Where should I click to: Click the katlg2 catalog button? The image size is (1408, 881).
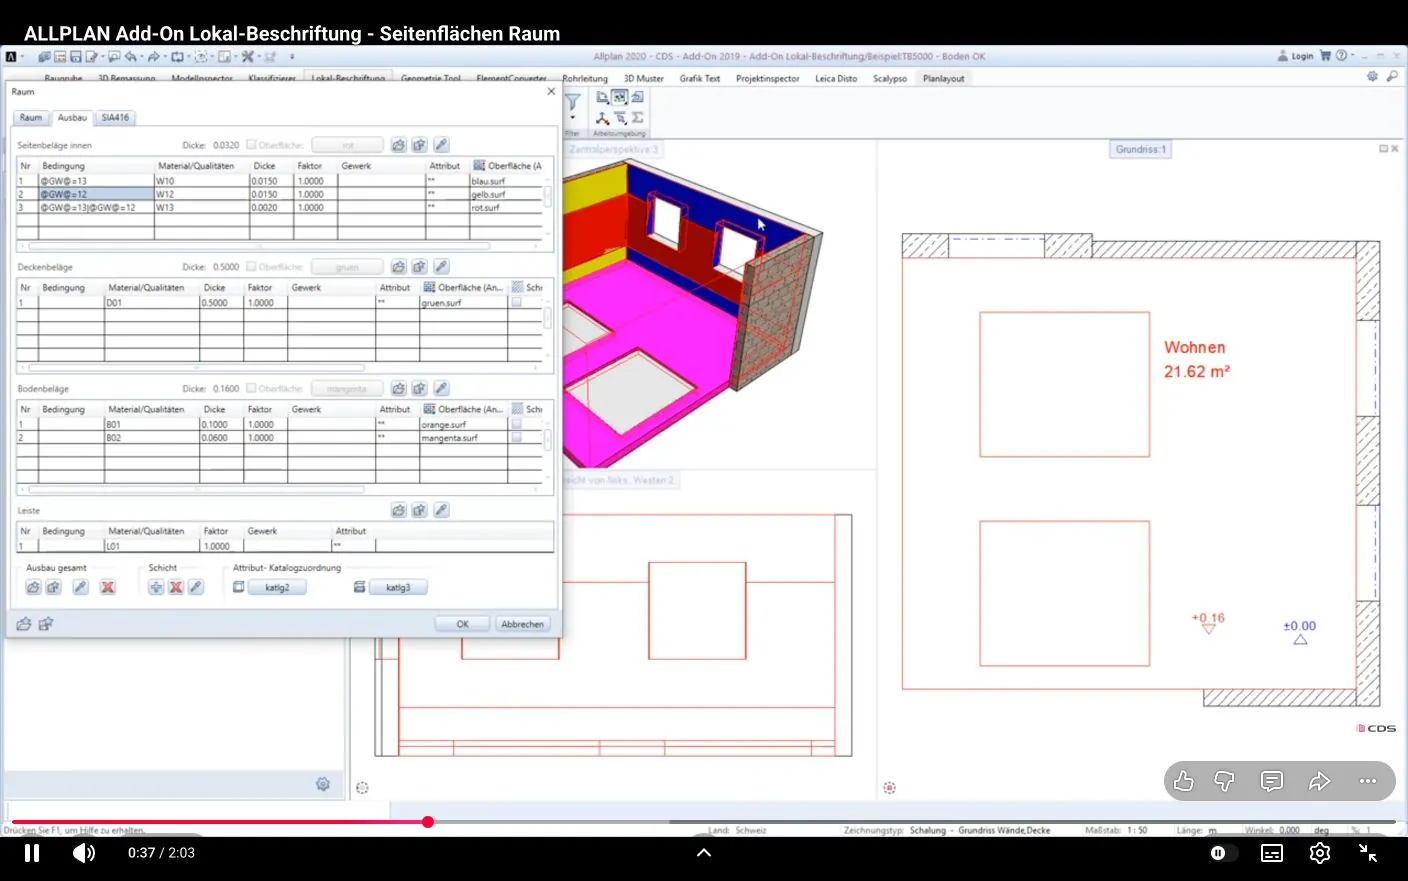tap(277, 587)
